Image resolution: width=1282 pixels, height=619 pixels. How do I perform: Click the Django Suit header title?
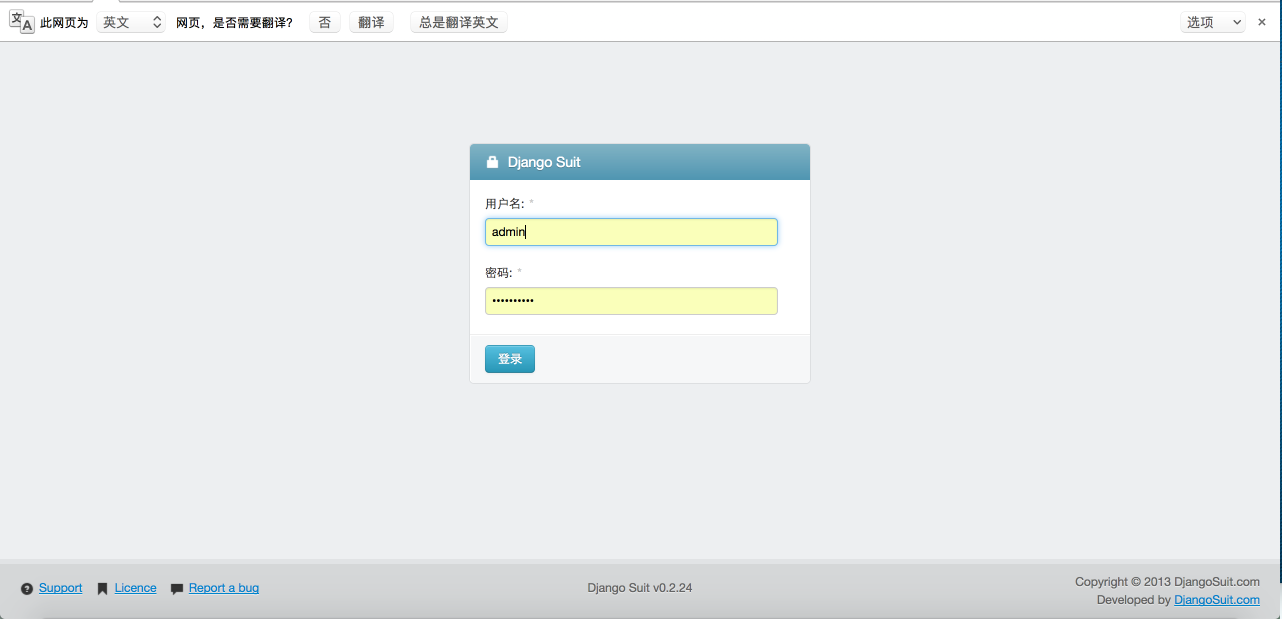coord(544,162)
